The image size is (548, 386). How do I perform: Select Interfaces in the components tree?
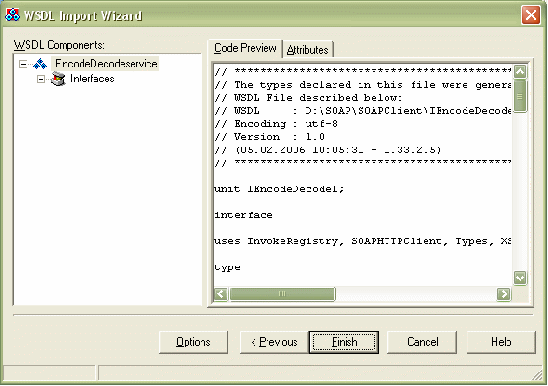92,79
